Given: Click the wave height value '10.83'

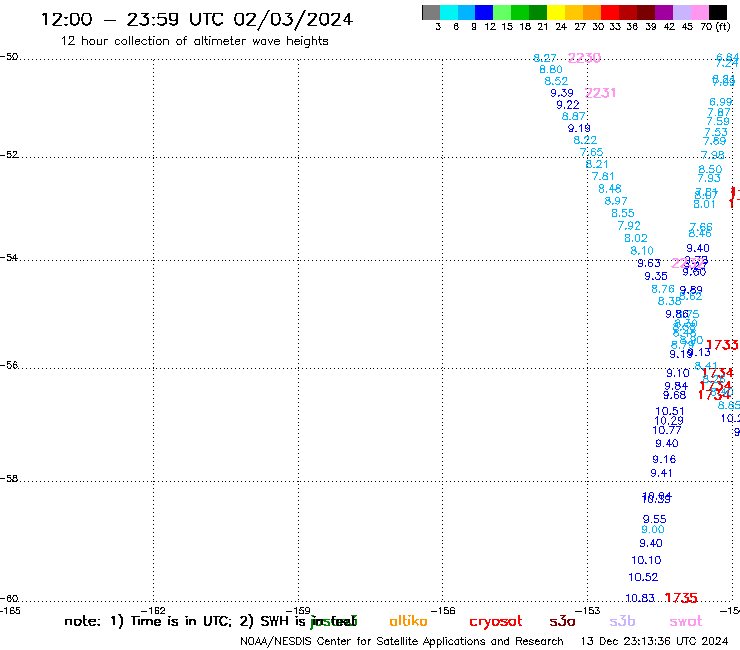Looking at the screenshot, I should [x=640, y=599].
